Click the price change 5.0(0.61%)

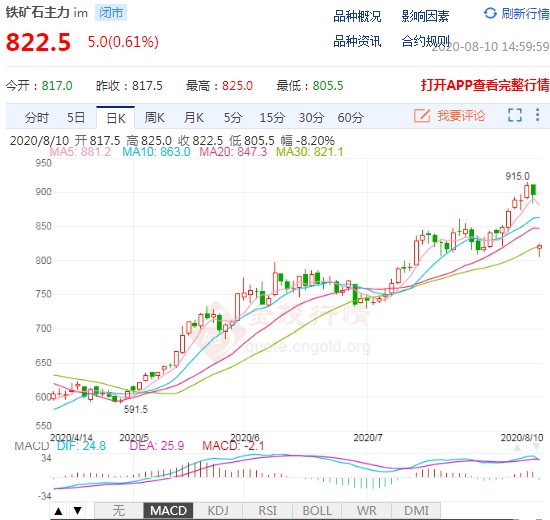123,42
